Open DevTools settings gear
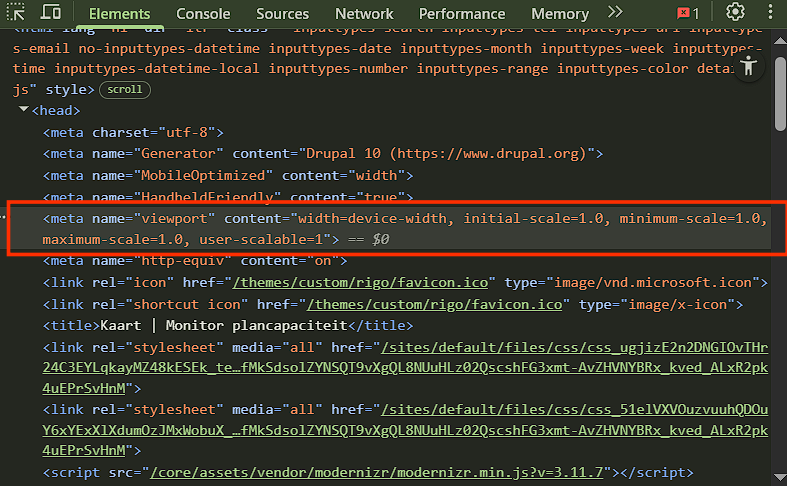 pyautogui.click(x=736, y=13)
